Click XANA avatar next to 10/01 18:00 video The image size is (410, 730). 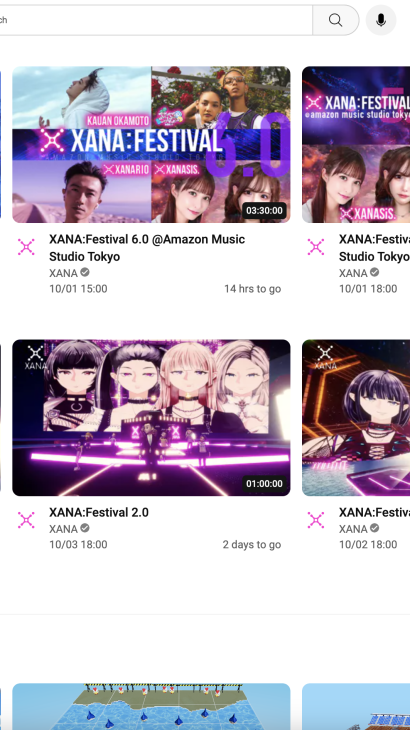point(316,247)
